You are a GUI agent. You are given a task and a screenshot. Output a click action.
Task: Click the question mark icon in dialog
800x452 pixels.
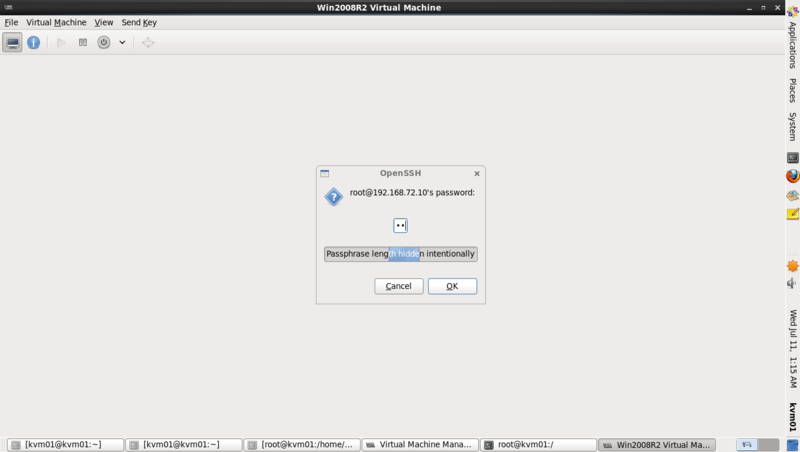click(x=334, y=197)
